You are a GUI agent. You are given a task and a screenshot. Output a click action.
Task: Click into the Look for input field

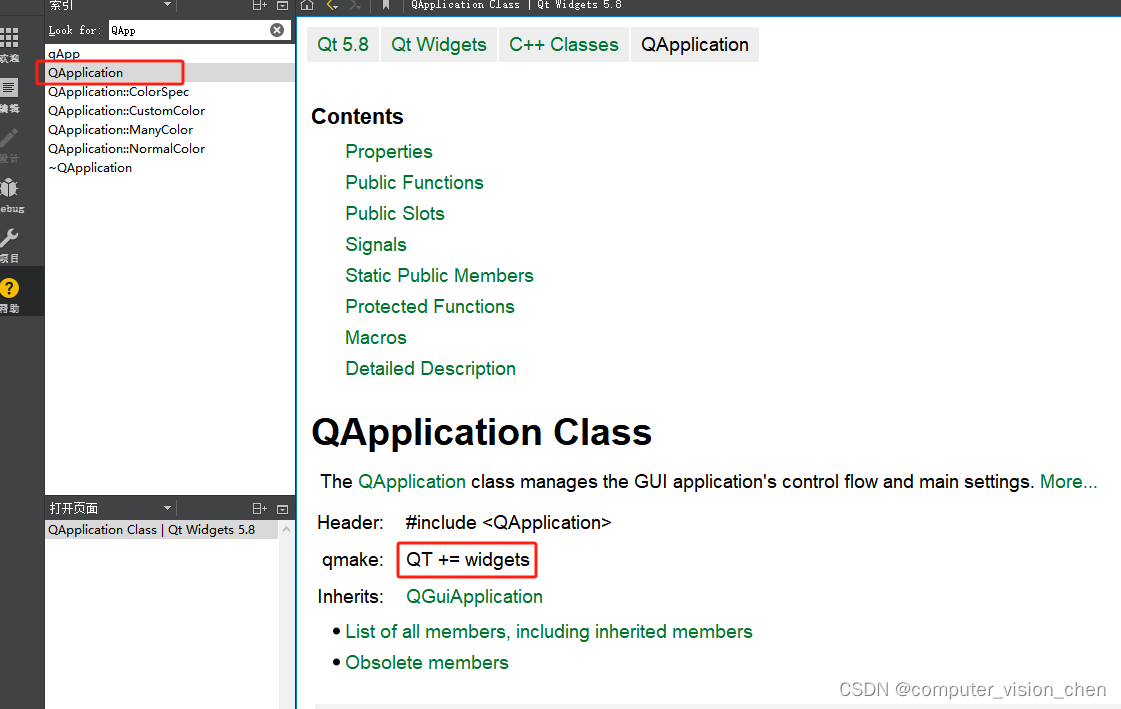[189, 30]
